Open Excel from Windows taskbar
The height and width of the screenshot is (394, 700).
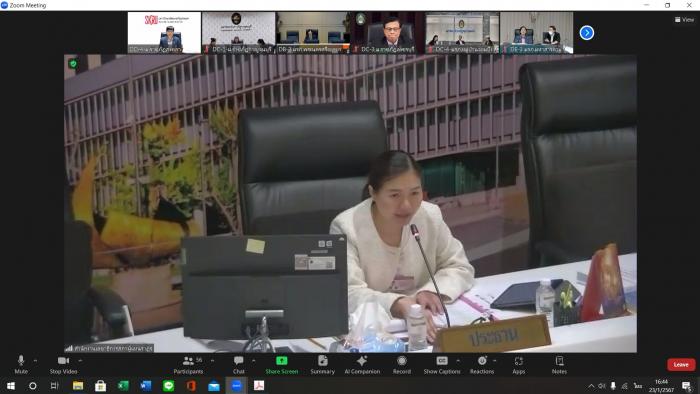click(x=123, y=386)
